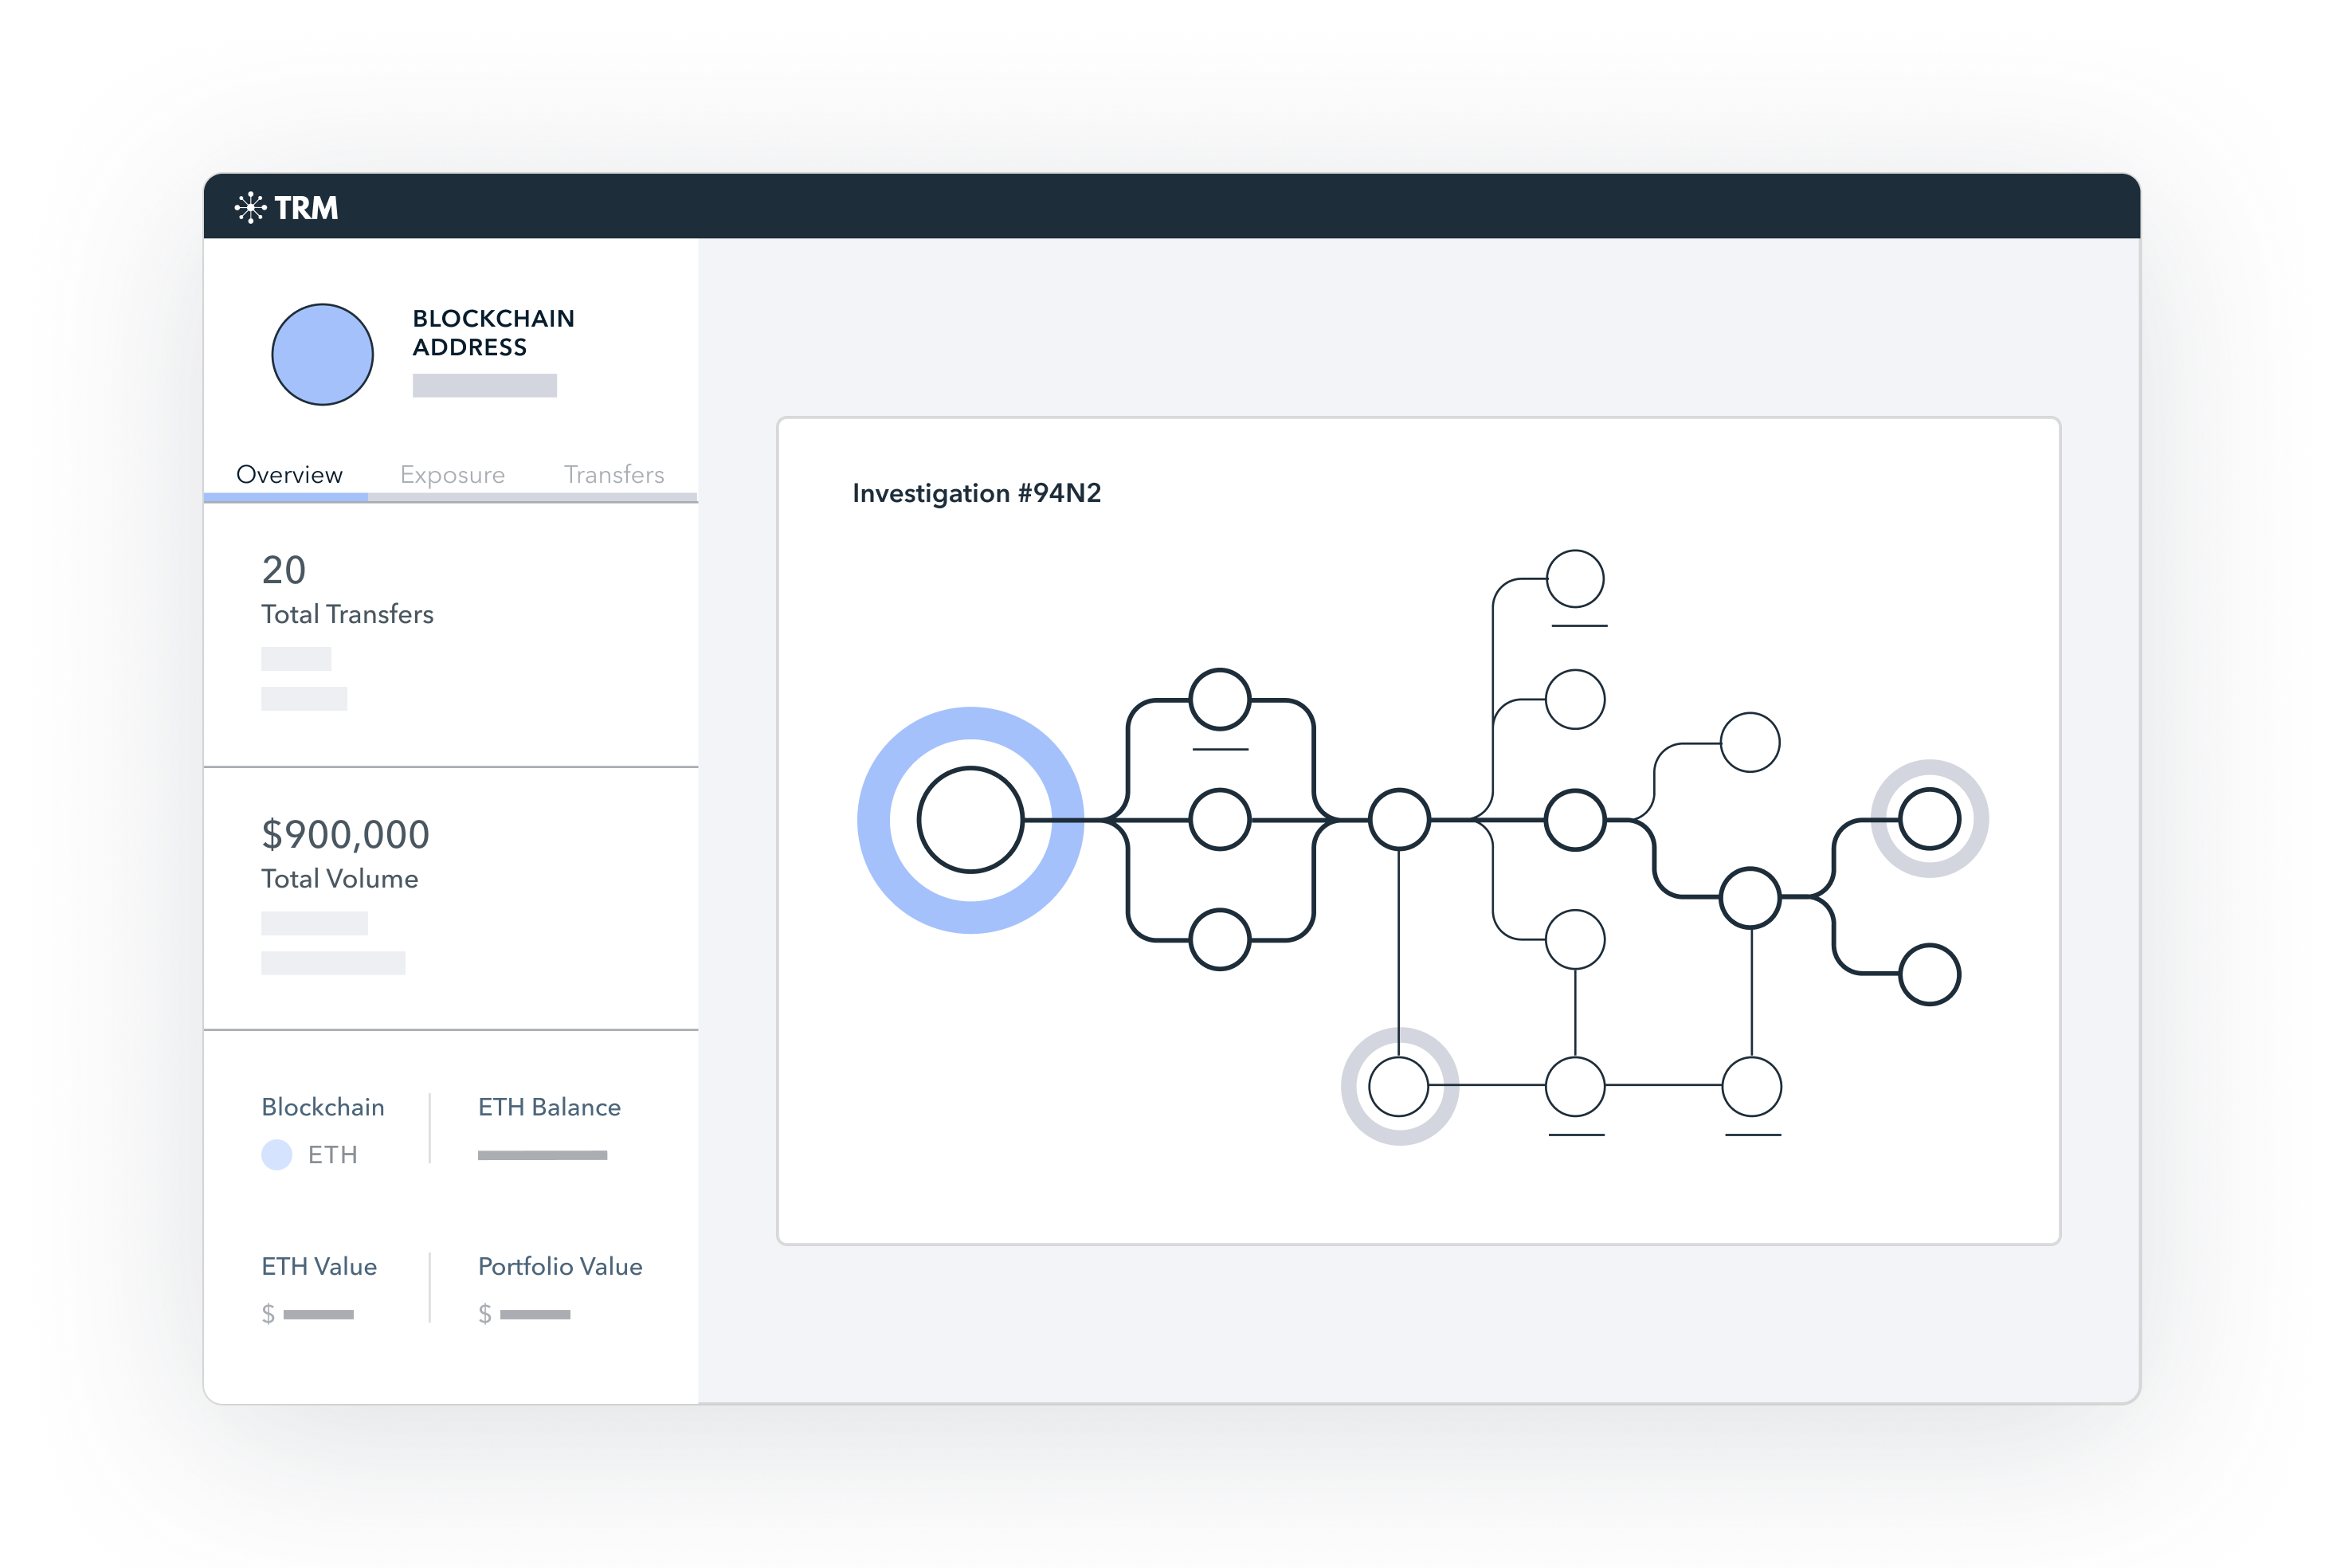Click the ETH Balance value bar
Viewport: 2344px width, 1568px height.
[x=542, y=1155]
